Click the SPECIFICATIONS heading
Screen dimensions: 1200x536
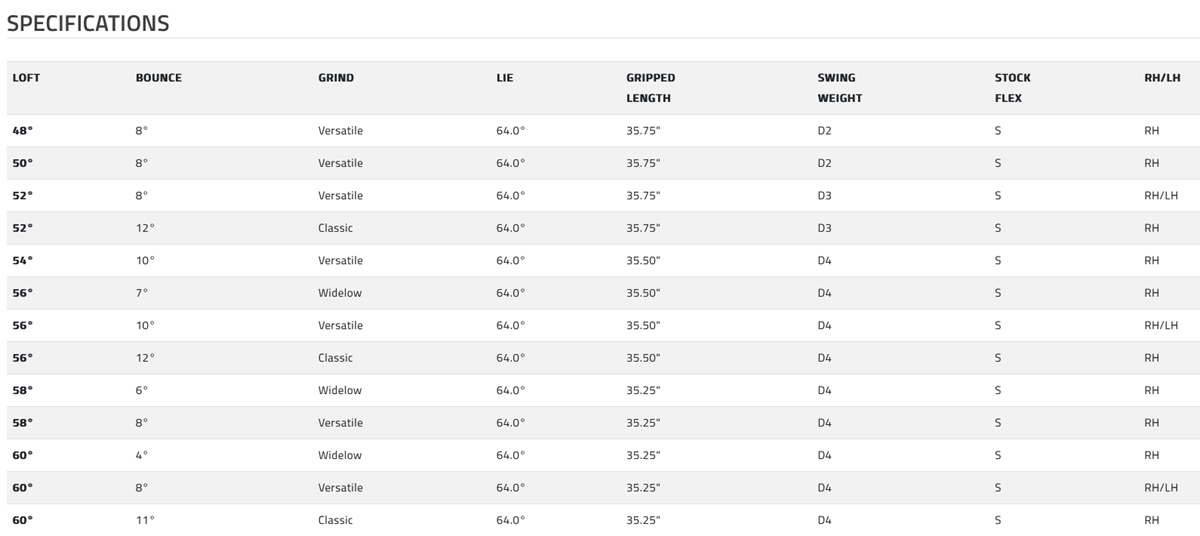point(88,23)
